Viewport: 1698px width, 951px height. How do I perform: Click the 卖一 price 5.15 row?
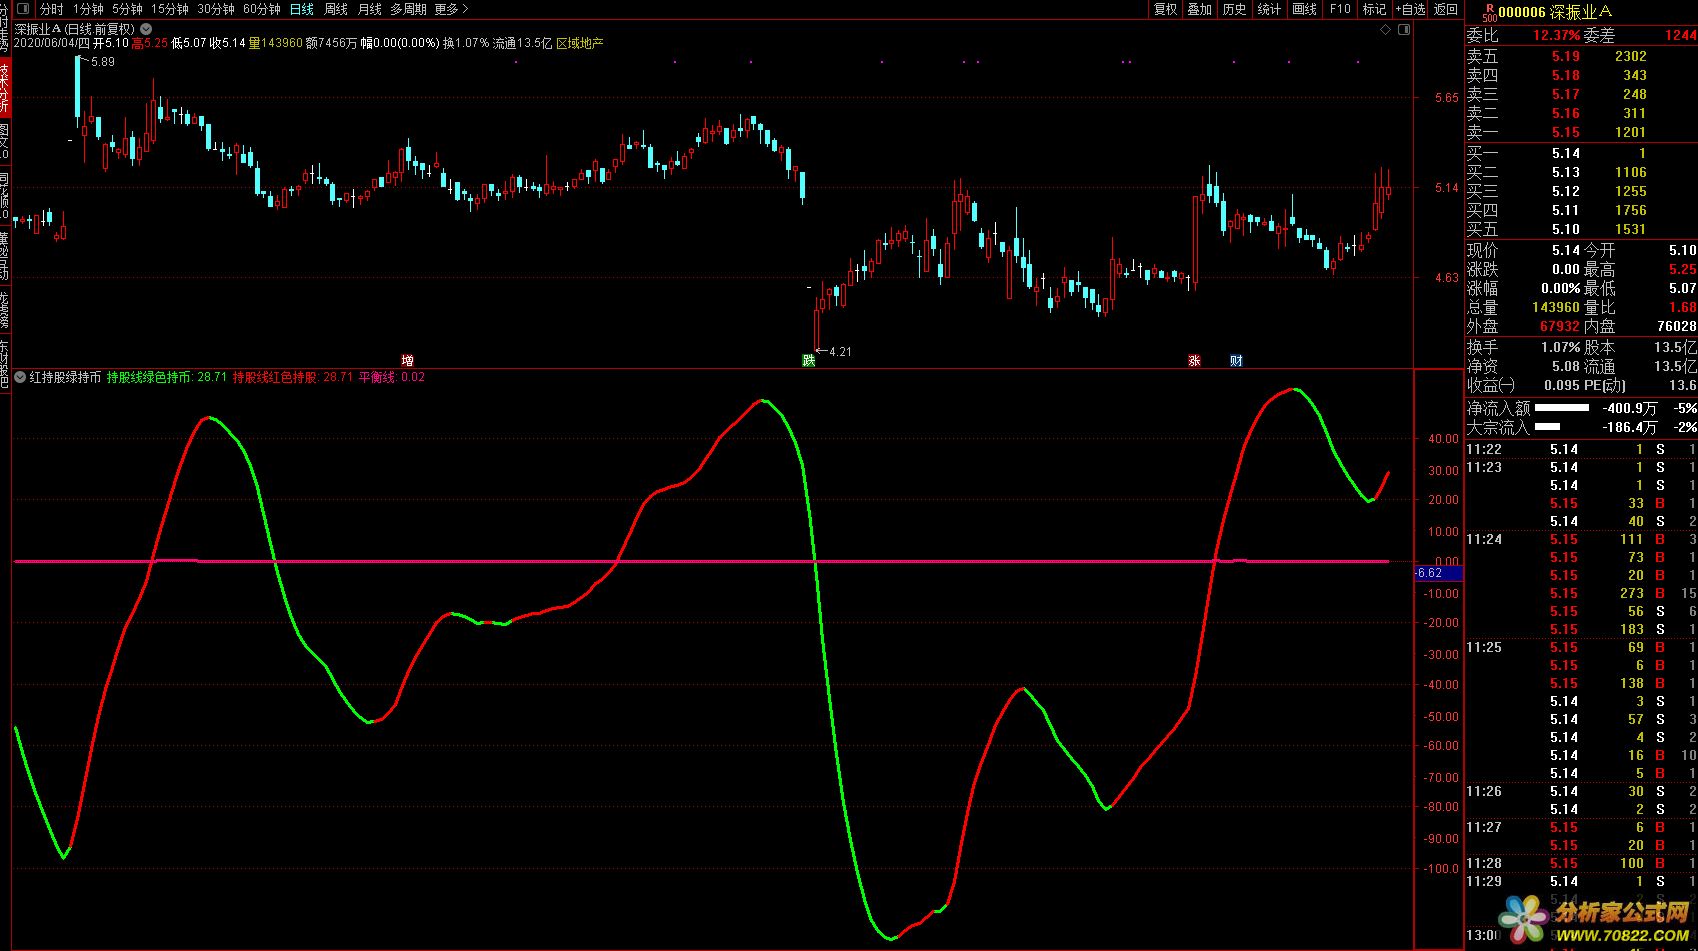click(1580, 132)
